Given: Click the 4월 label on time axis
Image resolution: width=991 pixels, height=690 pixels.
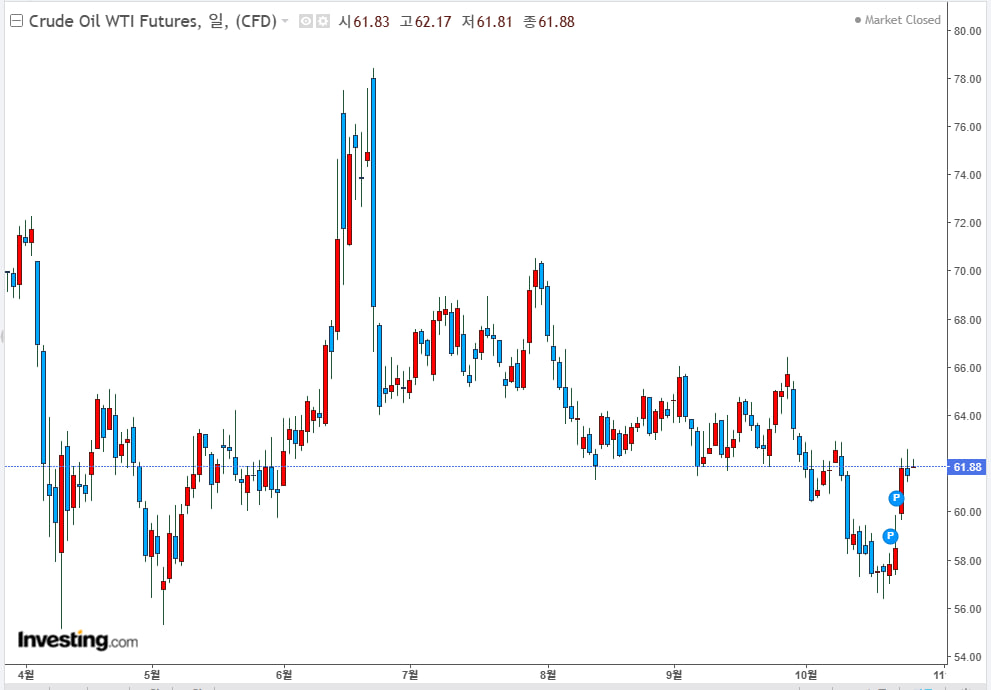Looking at the screenshot, I should coord(26,673).
